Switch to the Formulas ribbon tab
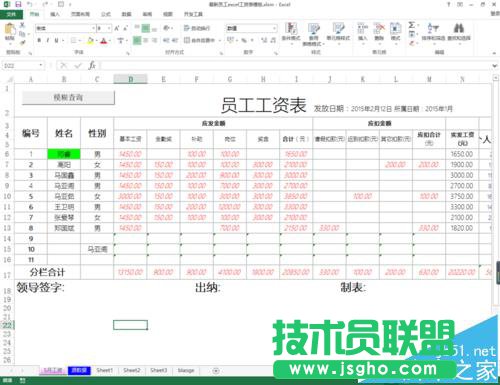The height and width of the screenshot is (385, 500). click(x=106, y=14)
